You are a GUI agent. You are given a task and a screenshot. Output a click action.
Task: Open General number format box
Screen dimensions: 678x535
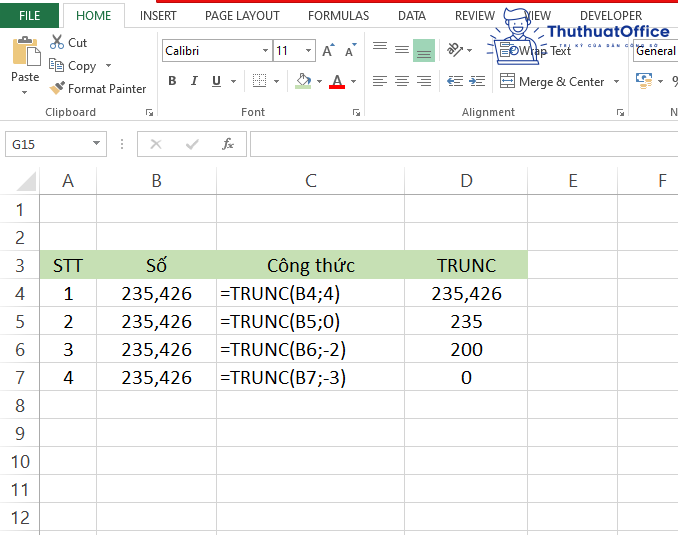(656, 51)
